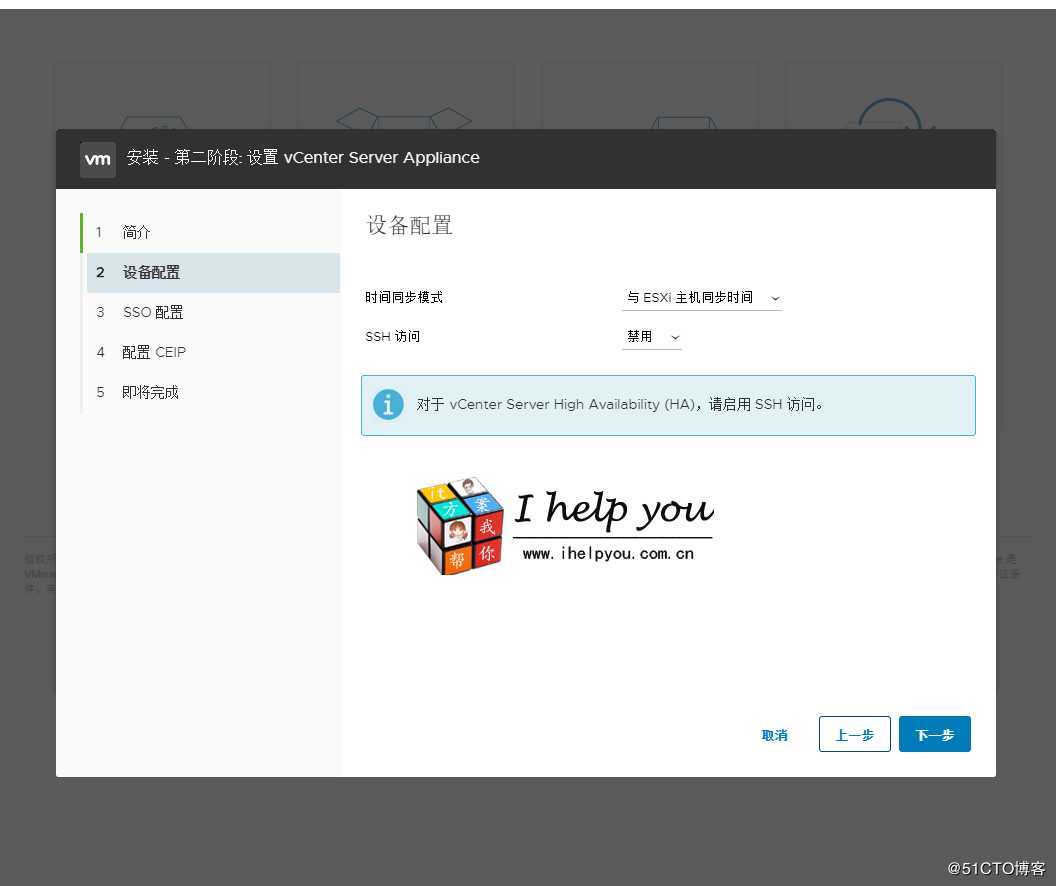The image size is (1056, 886).
Task: Click the dialog title 安装 - 第二阶段
Action: coord(303,158)
